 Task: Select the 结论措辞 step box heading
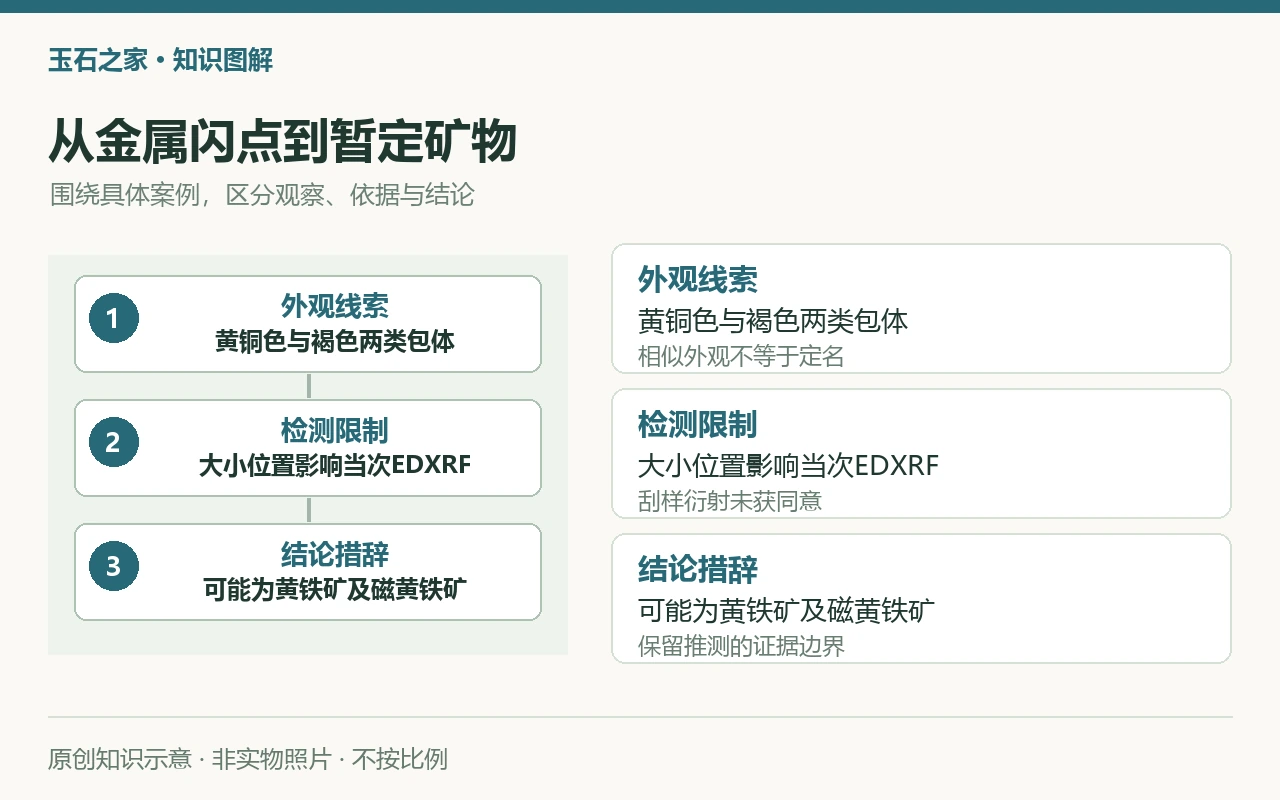pos(335,555)
